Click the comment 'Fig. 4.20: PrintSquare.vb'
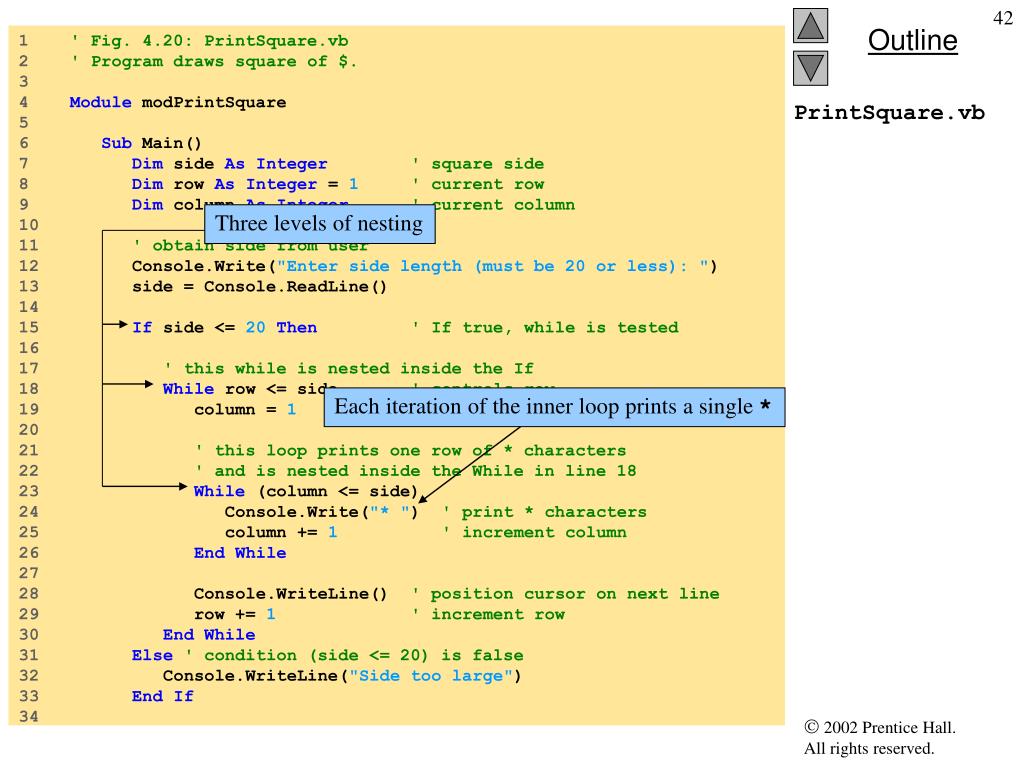This screenshot has width=1024, height=768. pos(210,40)
